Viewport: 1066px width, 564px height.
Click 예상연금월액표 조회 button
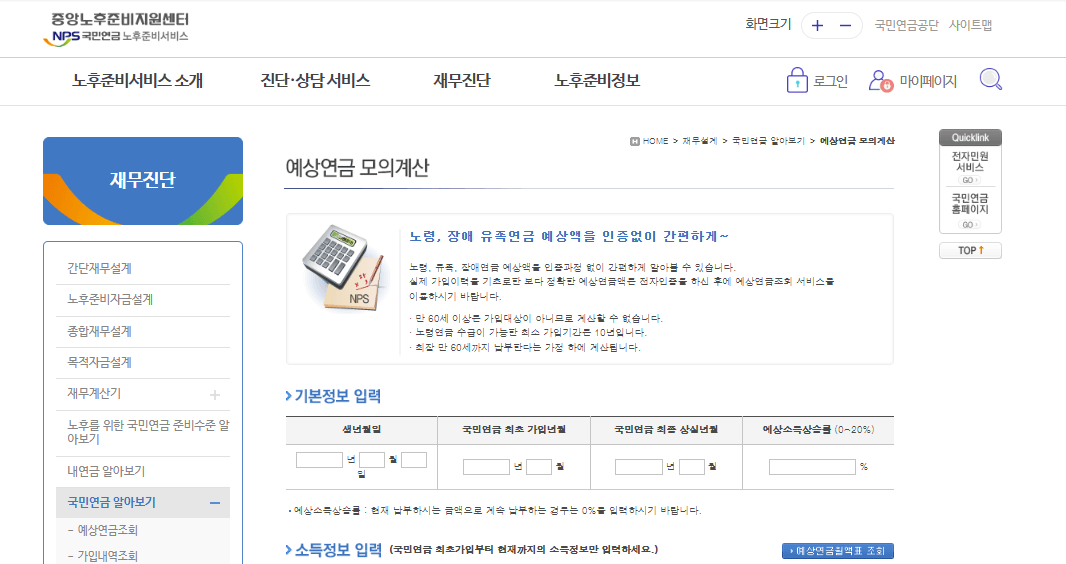click(838, 551)
